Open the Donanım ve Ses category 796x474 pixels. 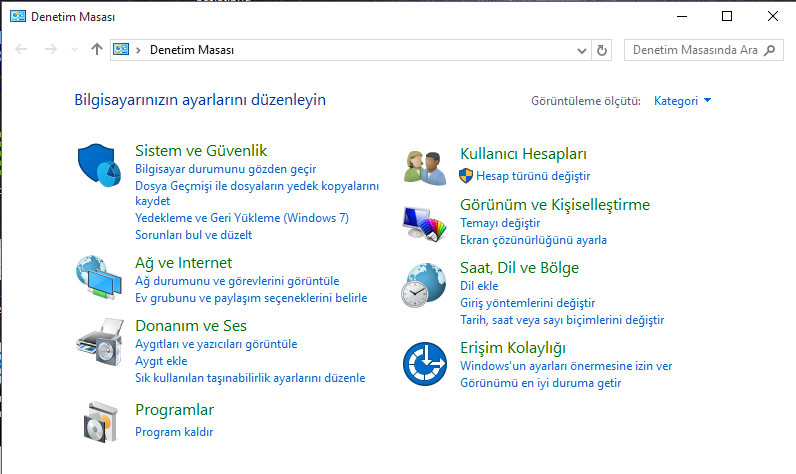(191, 326)
